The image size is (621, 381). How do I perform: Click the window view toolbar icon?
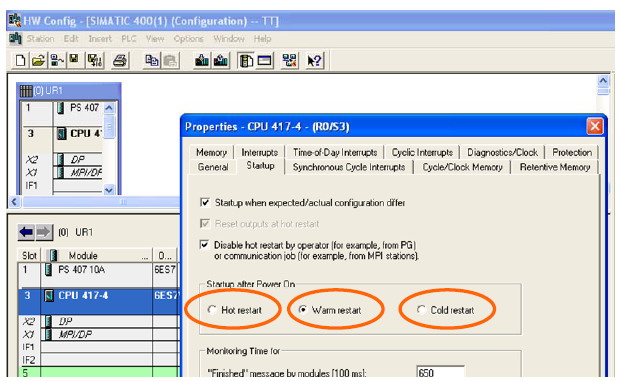pyautogui.click(x=265, y=61)
